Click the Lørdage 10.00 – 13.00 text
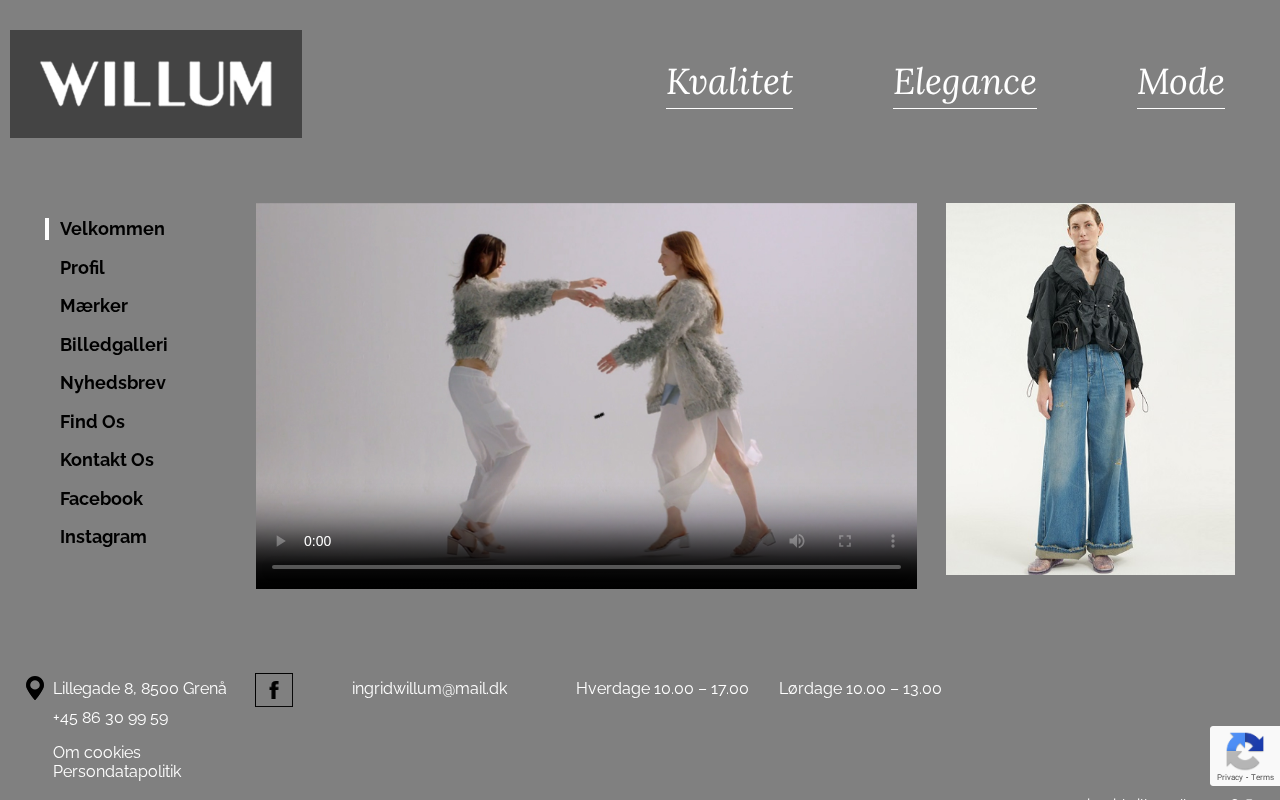1280x800 pixels. click(860, 689)
